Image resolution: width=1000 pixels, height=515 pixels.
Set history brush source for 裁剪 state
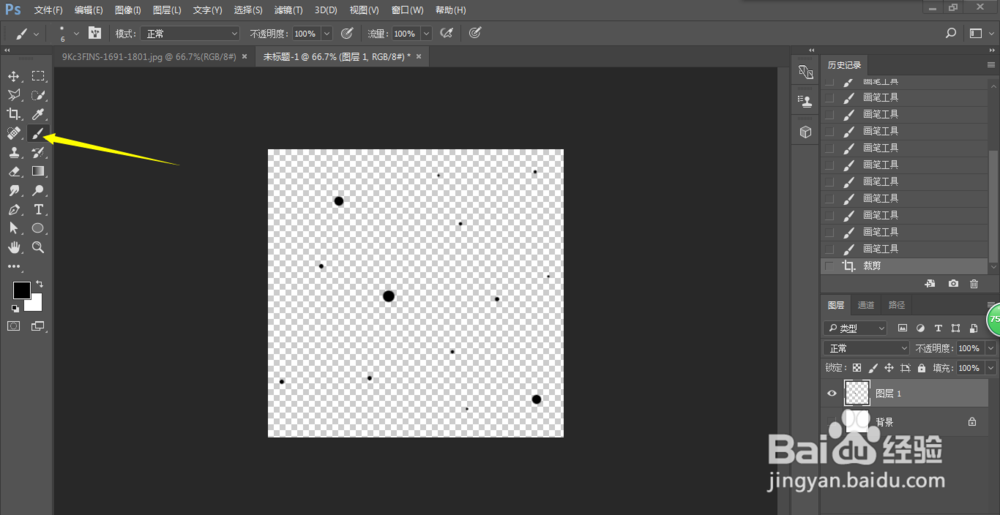point(829,266)
